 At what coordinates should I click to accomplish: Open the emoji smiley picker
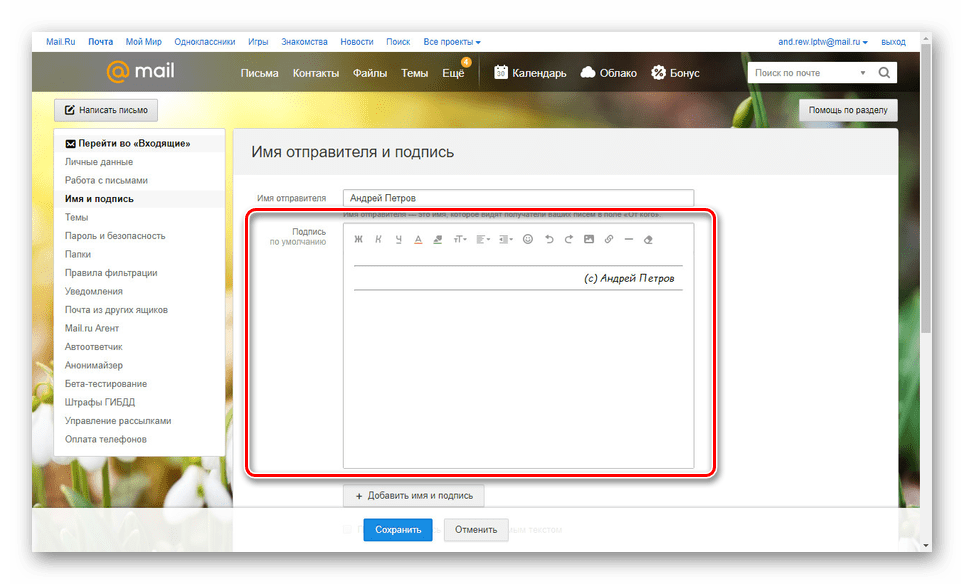[x=528, y=239]
